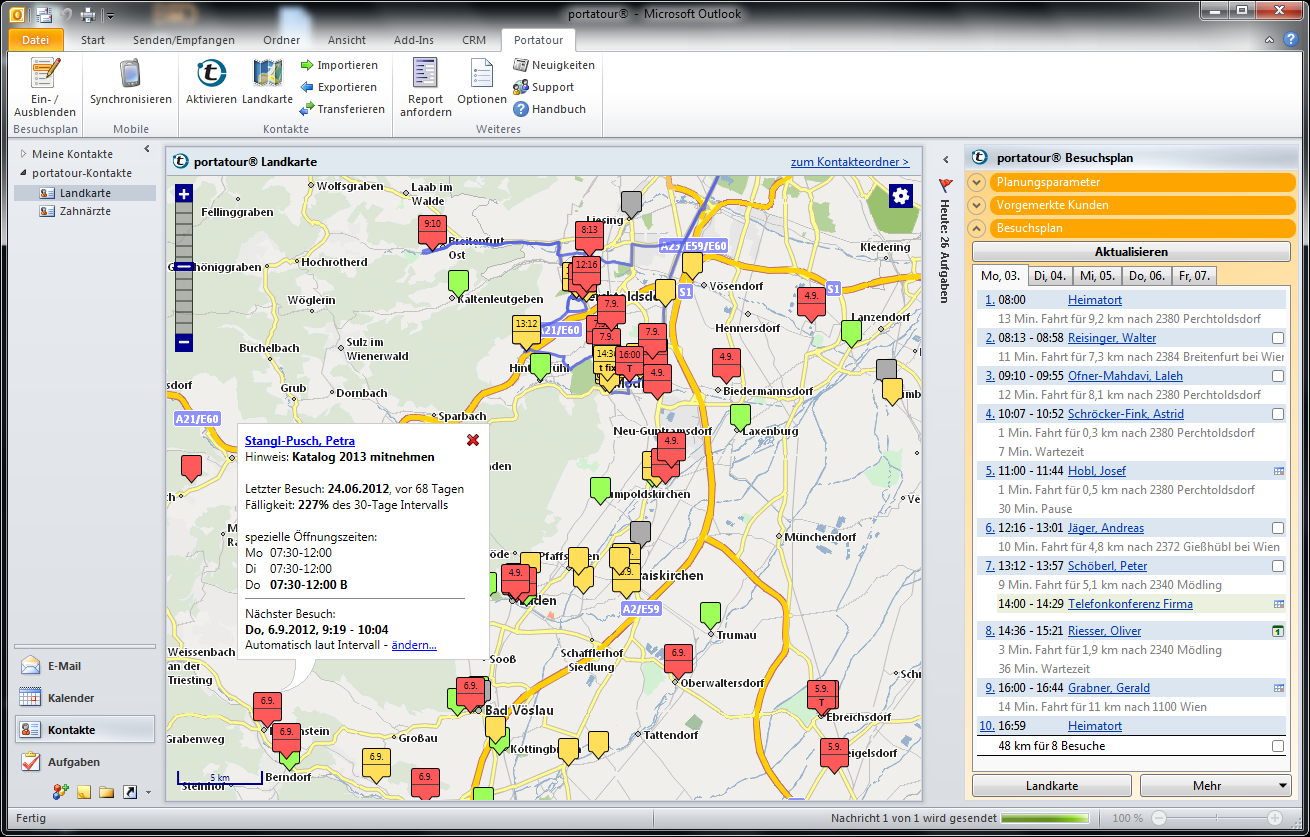The width and height of the screenshot is (1310, 837).
Task: Select the Fr, 07. day tab
Action: [1193, 275]
